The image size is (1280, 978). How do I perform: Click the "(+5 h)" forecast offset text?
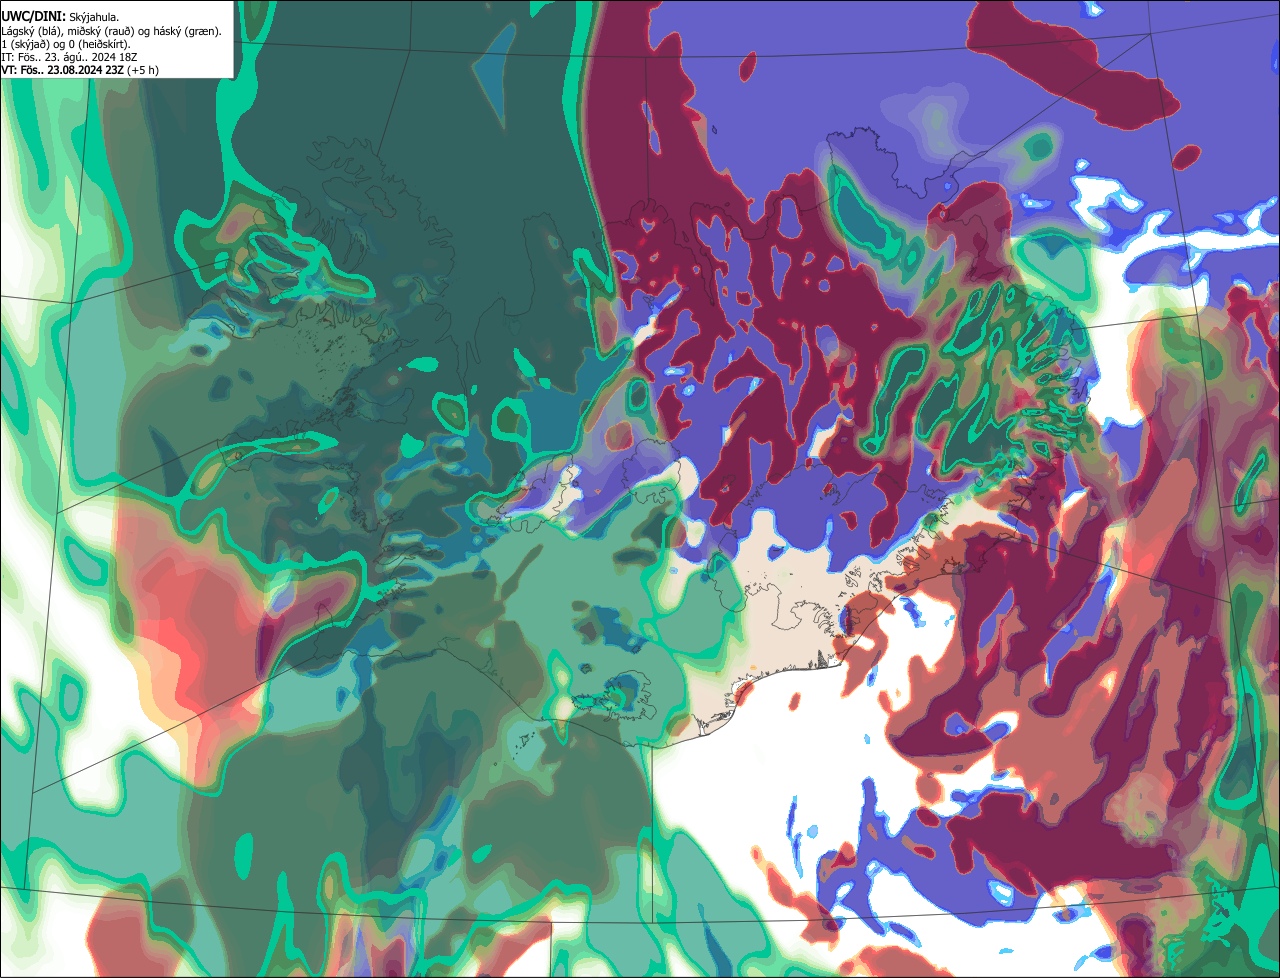143,70
